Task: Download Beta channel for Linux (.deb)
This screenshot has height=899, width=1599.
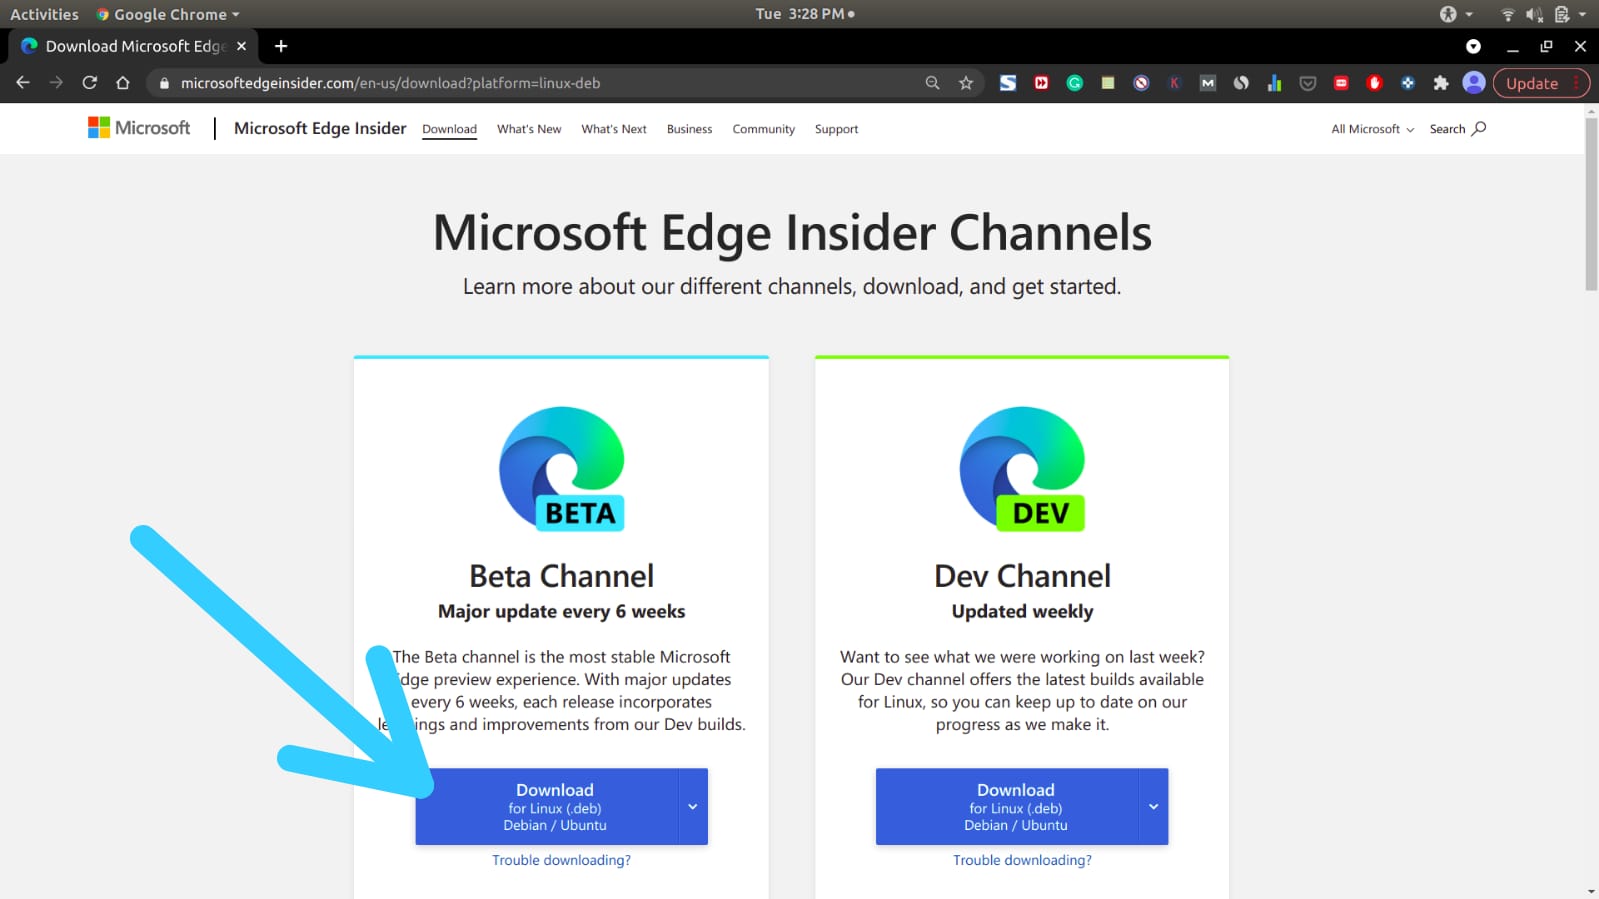Action: pos(547,807)
